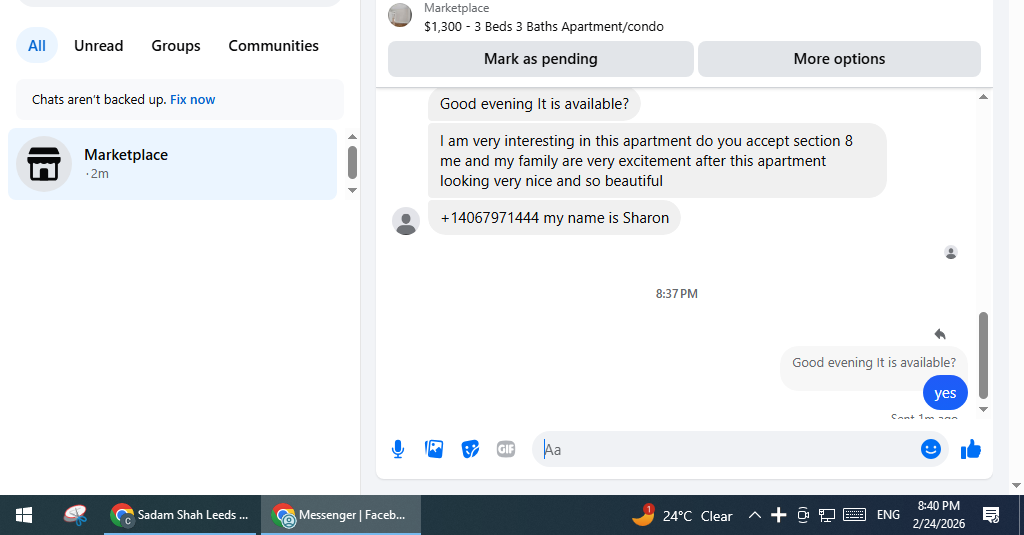Screen dimensions: 1024x535
Task: Click the Fix now backup link
Action: [x=193, y=99]
